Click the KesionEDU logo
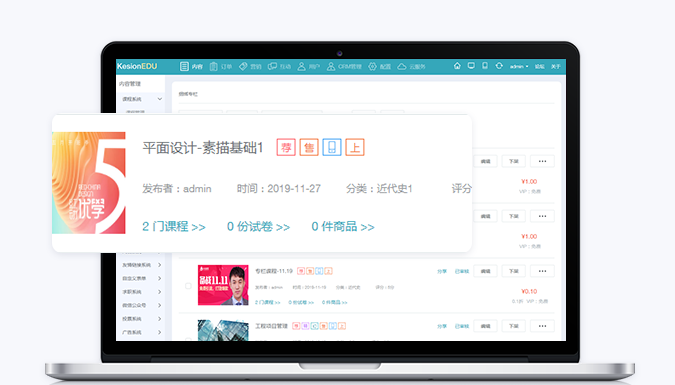 point(137,66)
